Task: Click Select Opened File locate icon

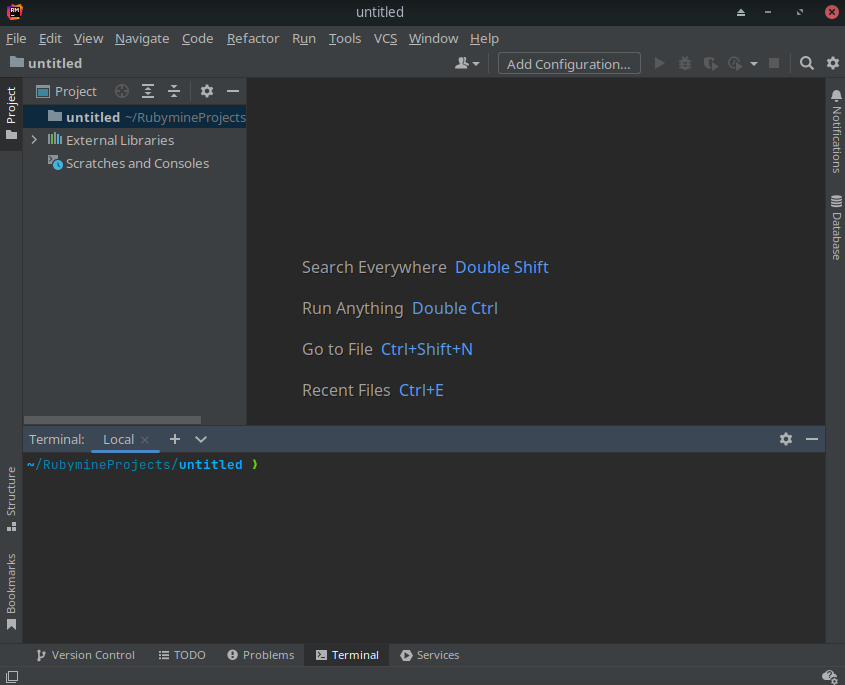Action: coord(122,91)
